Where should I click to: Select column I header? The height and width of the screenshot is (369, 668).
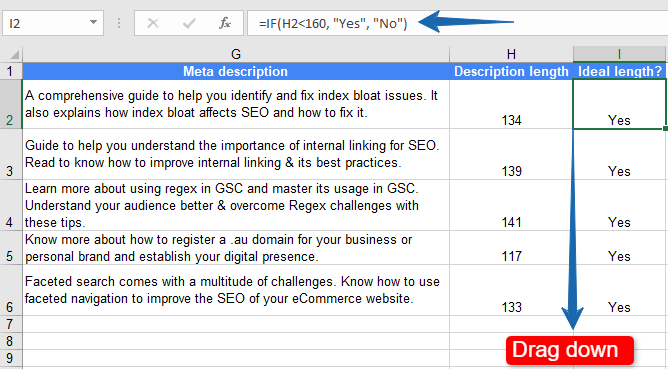click(619, 54)
